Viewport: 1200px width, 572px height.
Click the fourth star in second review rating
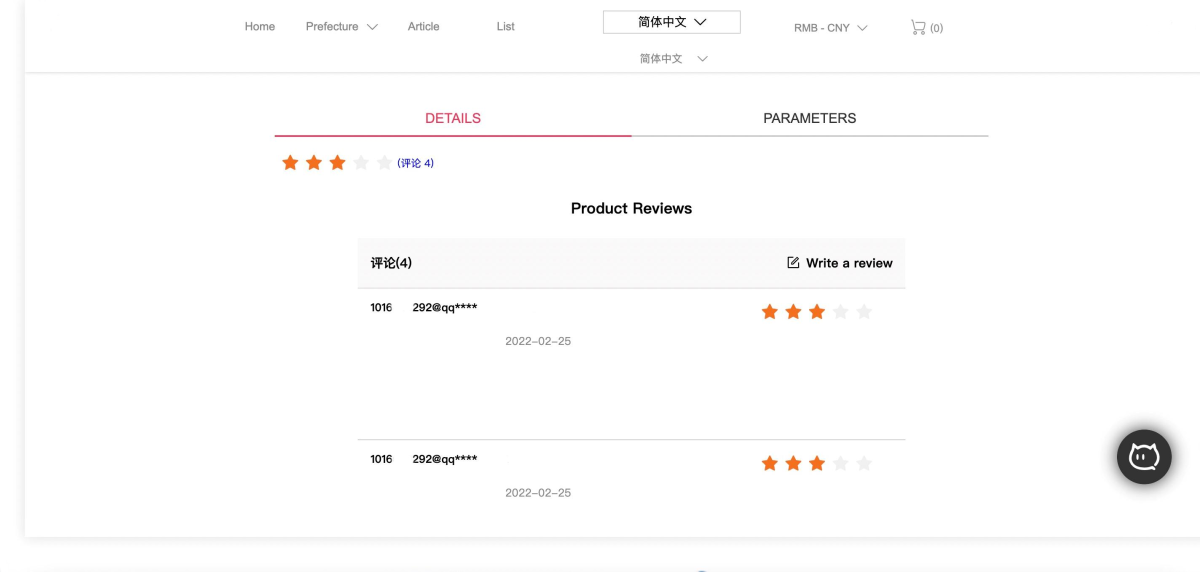coord(840,463)
